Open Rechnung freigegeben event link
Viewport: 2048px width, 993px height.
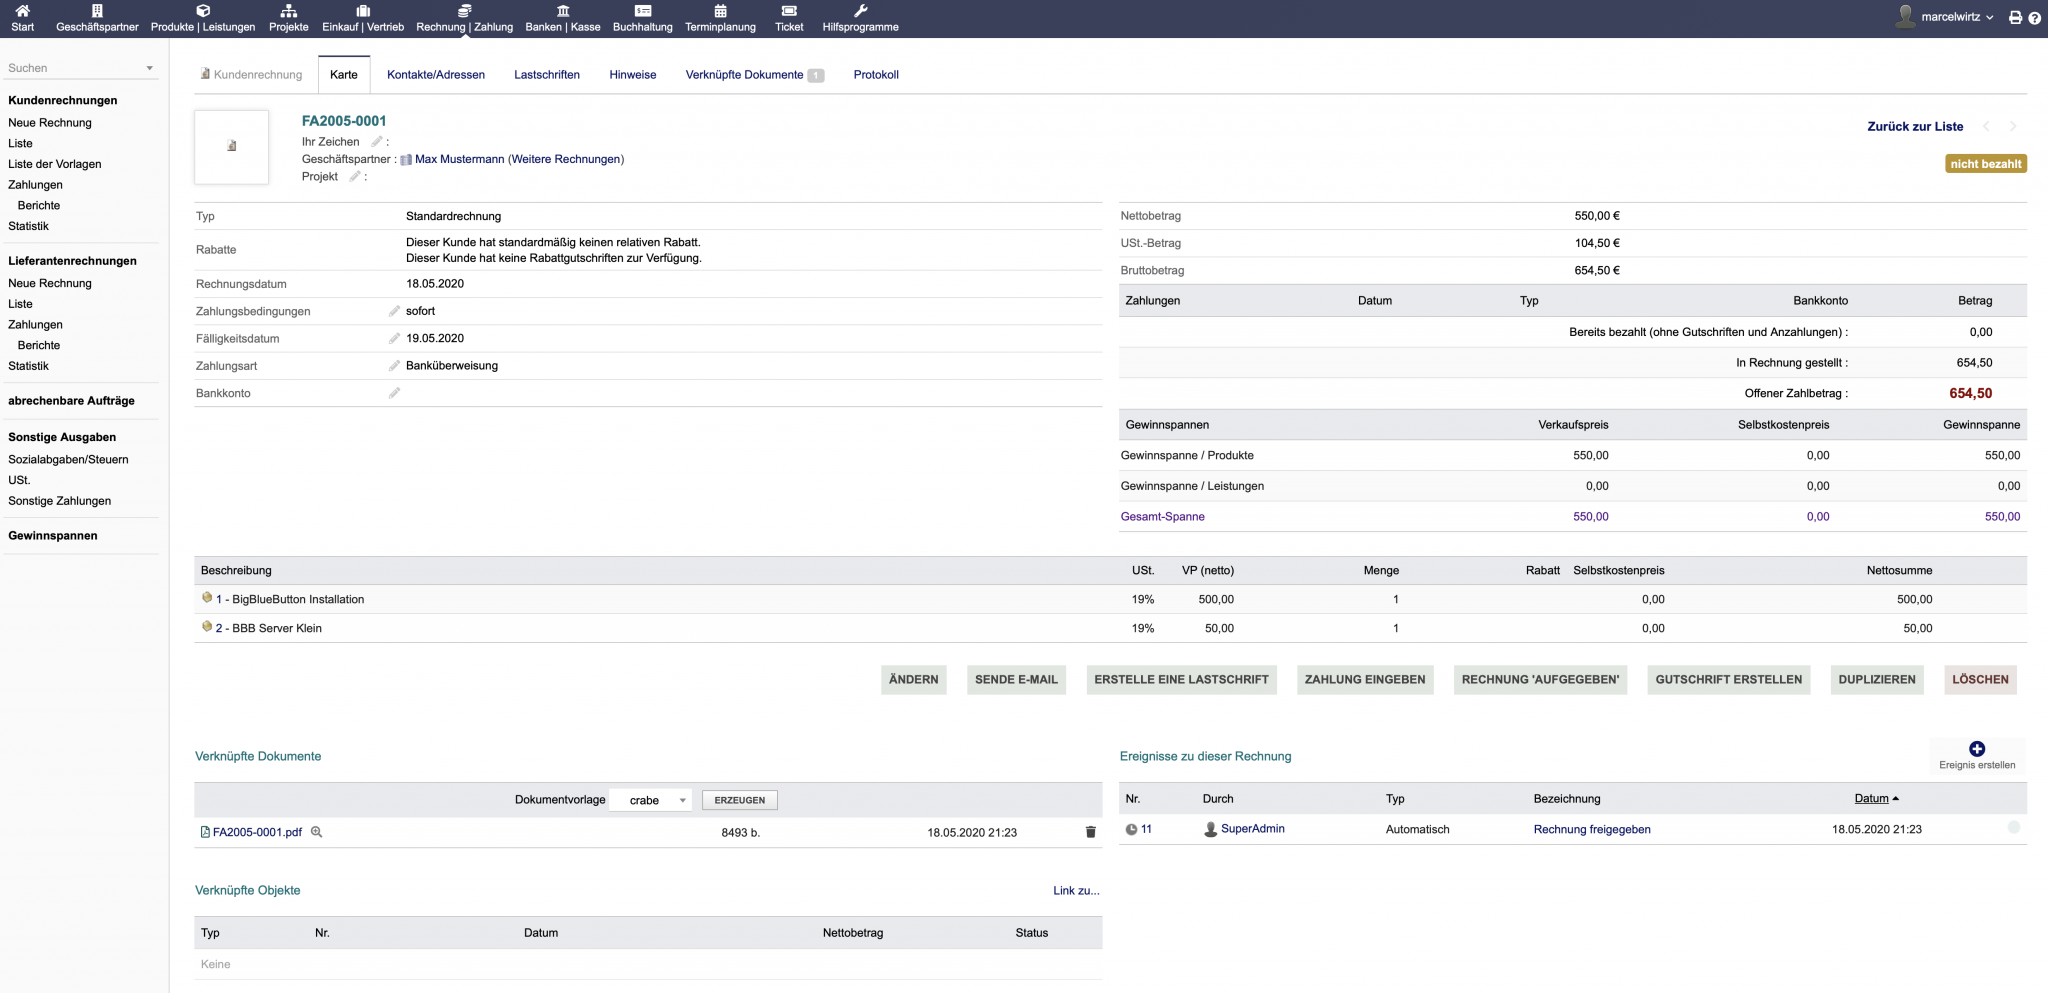(1592, 829)
